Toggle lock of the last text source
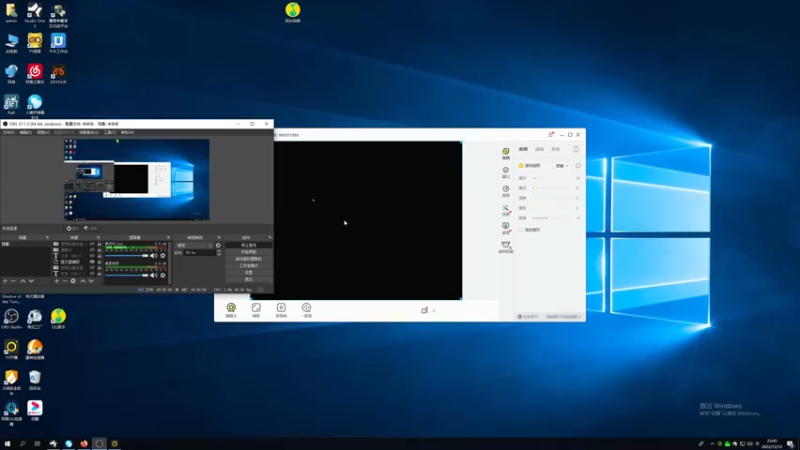Screen dimensions: 800x450 (99, 273)
